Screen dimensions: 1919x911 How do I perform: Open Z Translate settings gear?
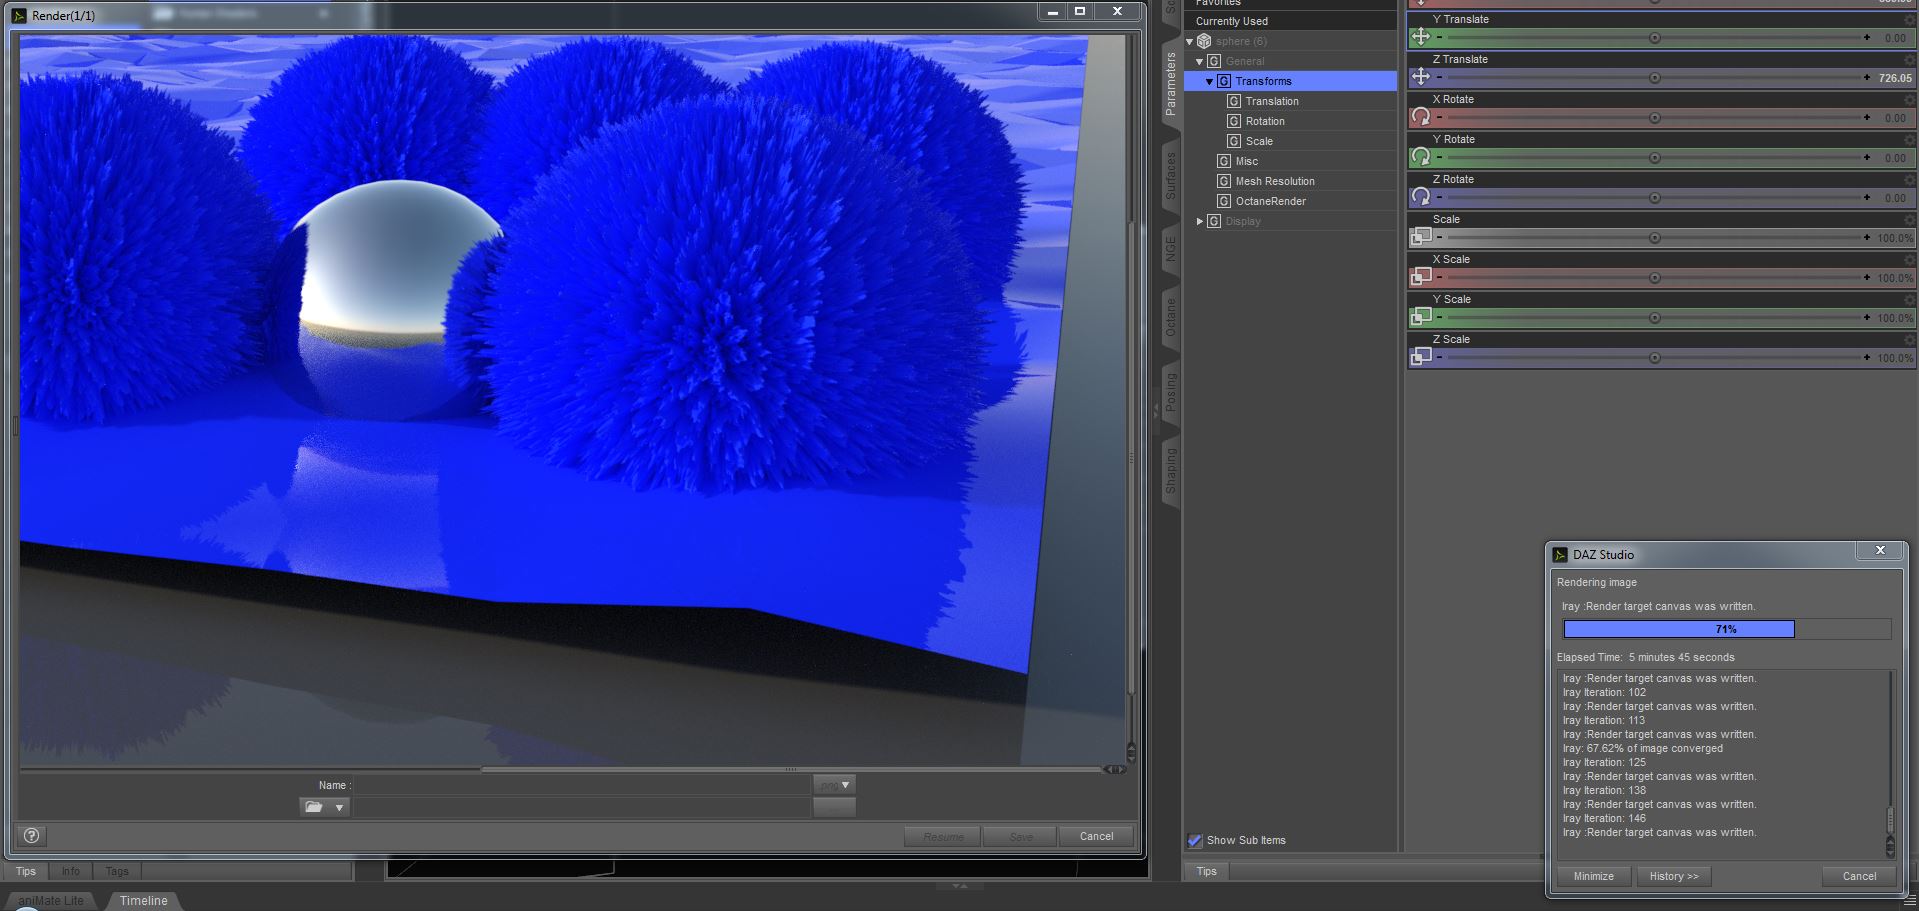[x=1910, y=59]
